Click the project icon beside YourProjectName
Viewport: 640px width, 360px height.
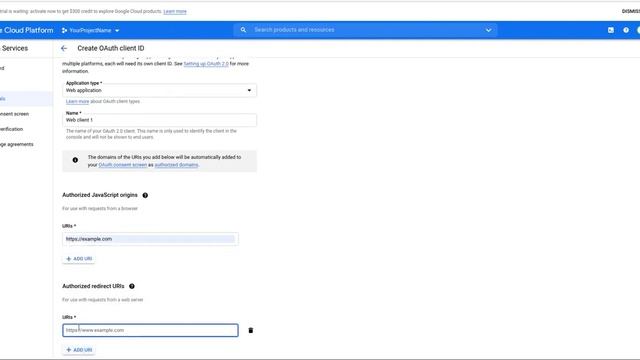[64, 30]
